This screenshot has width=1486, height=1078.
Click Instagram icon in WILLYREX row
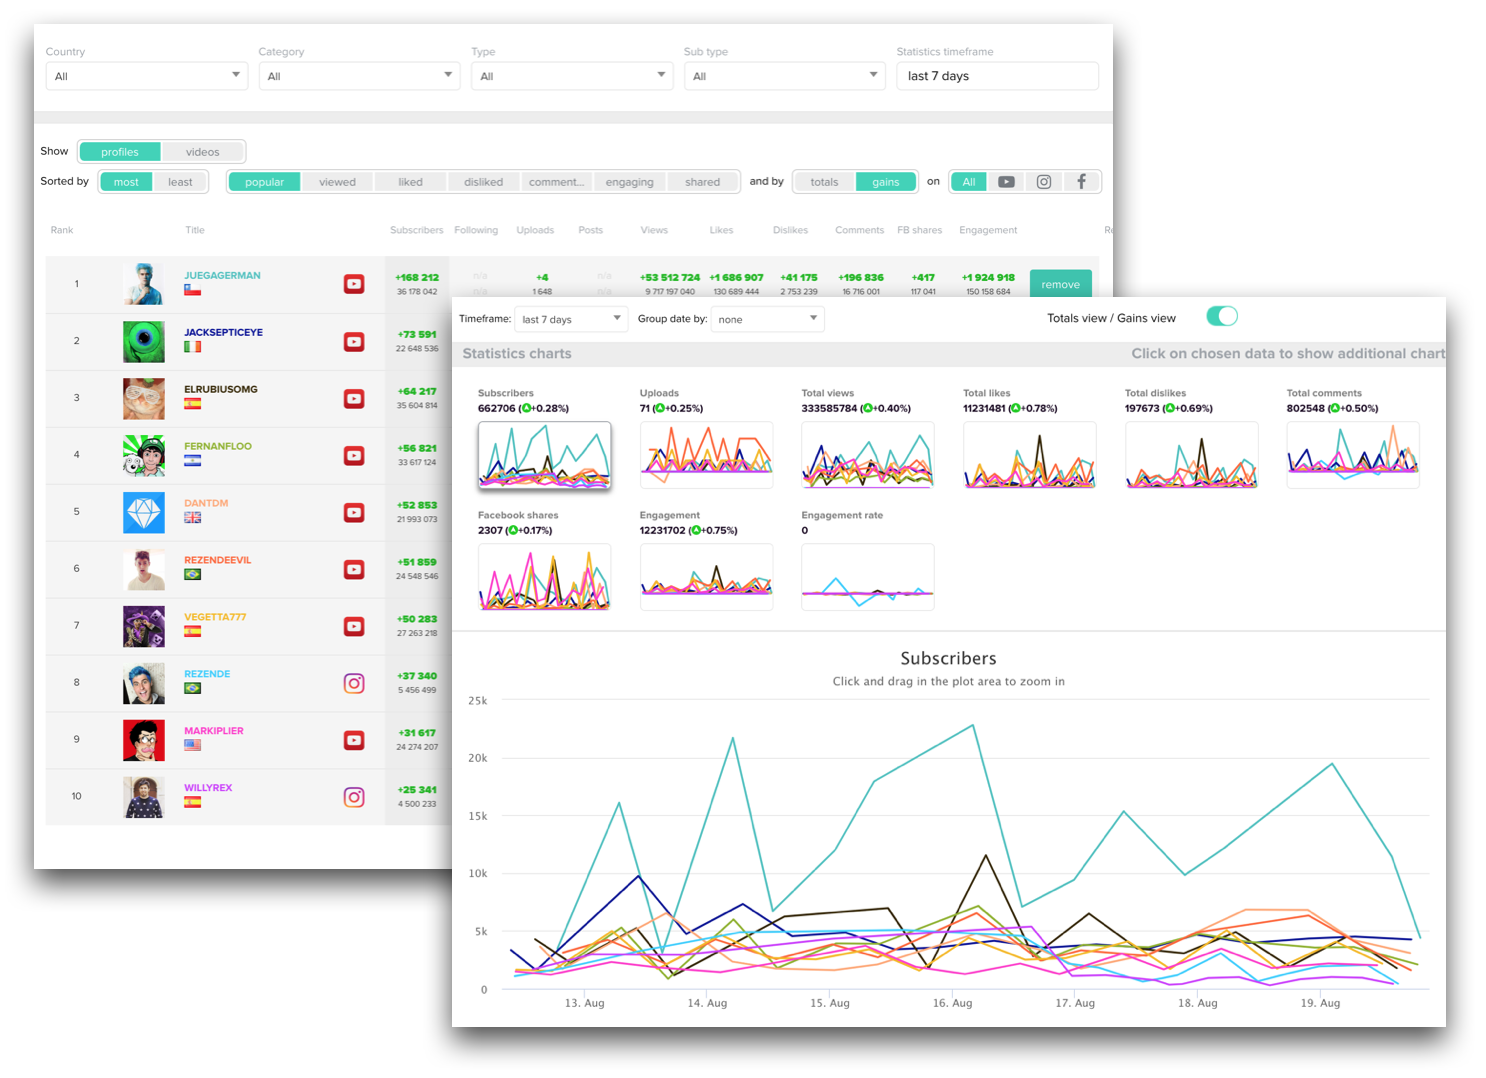coord(354,797)
